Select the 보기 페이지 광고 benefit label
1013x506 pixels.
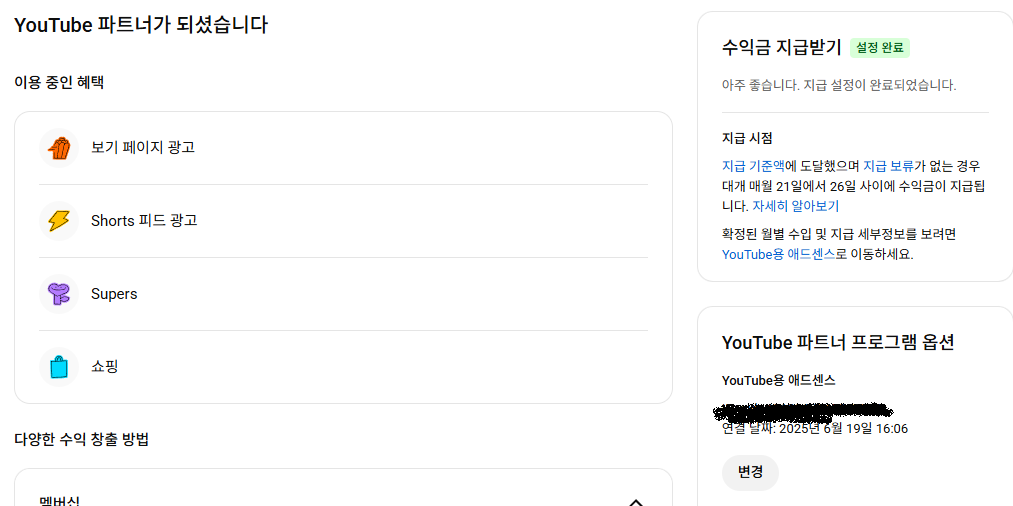pos(143,148)
